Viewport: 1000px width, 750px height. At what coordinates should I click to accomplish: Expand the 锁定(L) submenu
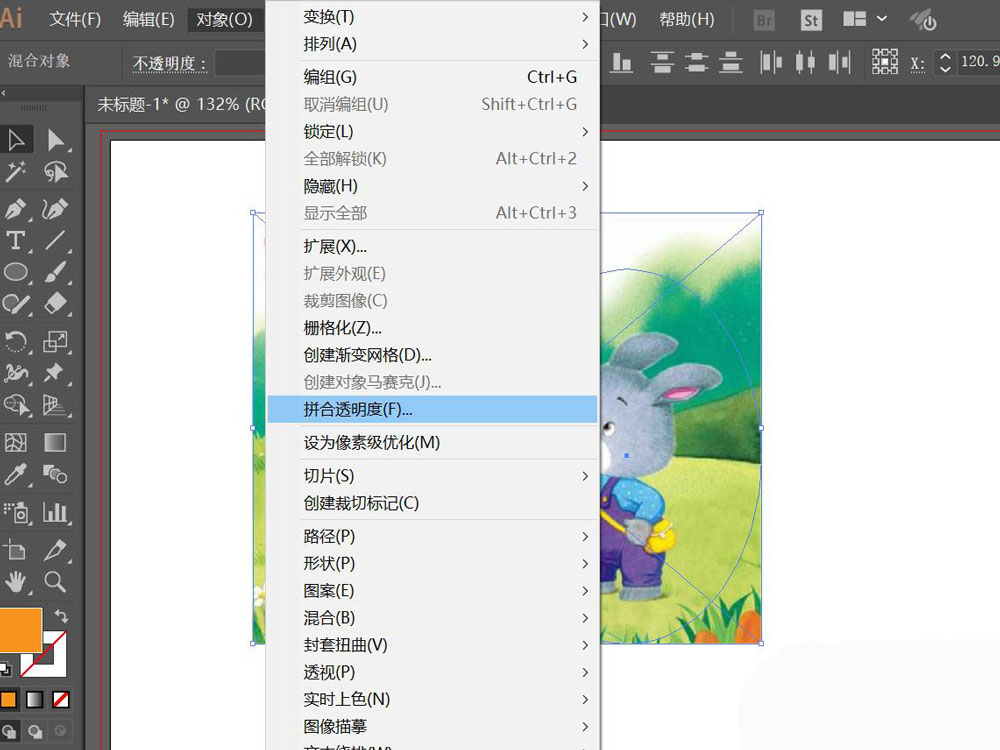tap(432, 131)
